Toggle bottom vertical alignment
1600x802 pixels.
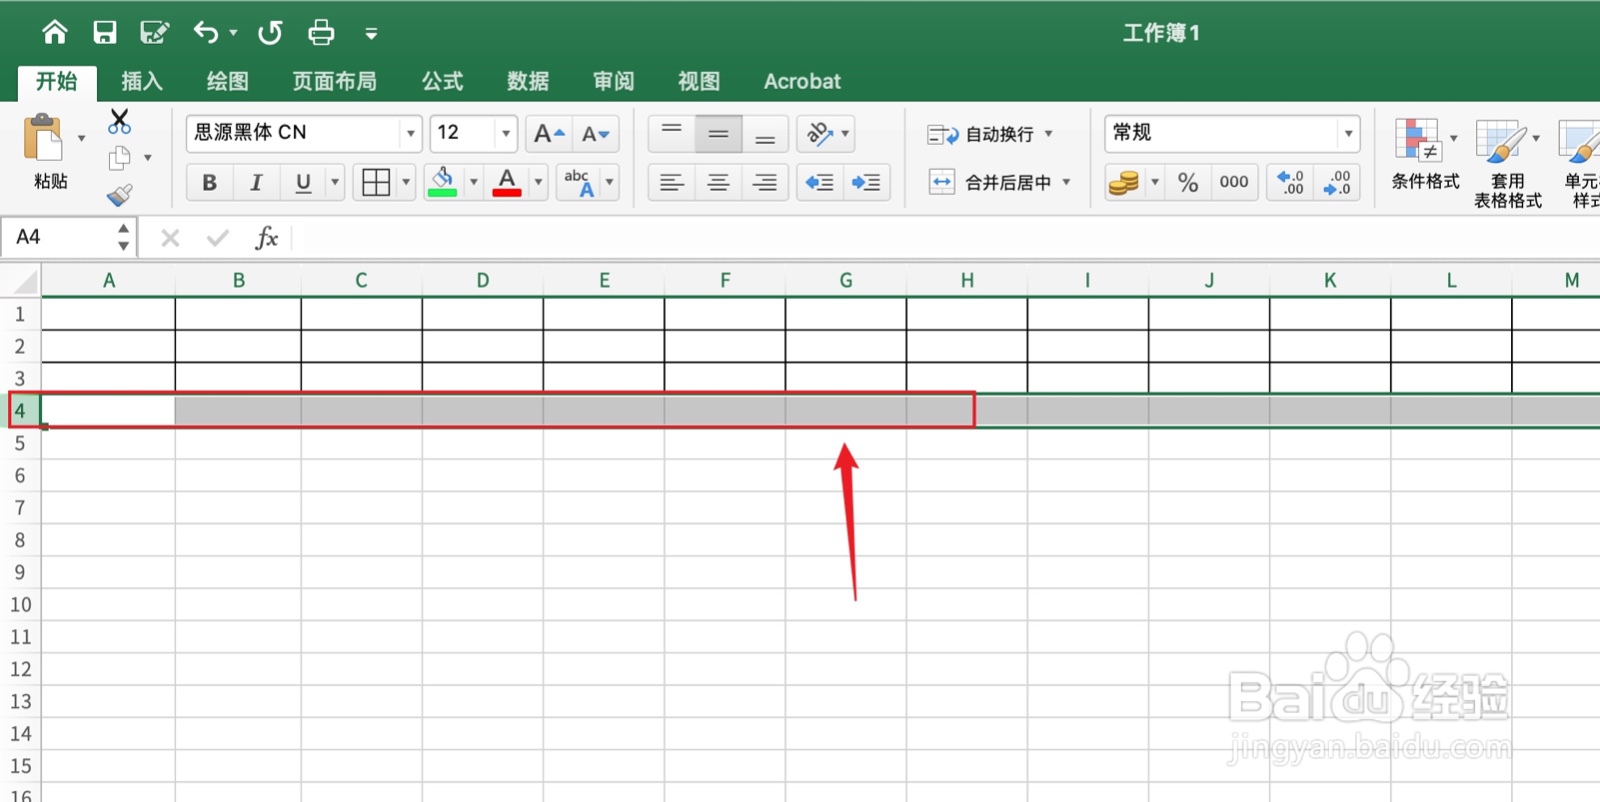(x=765, y=133)
